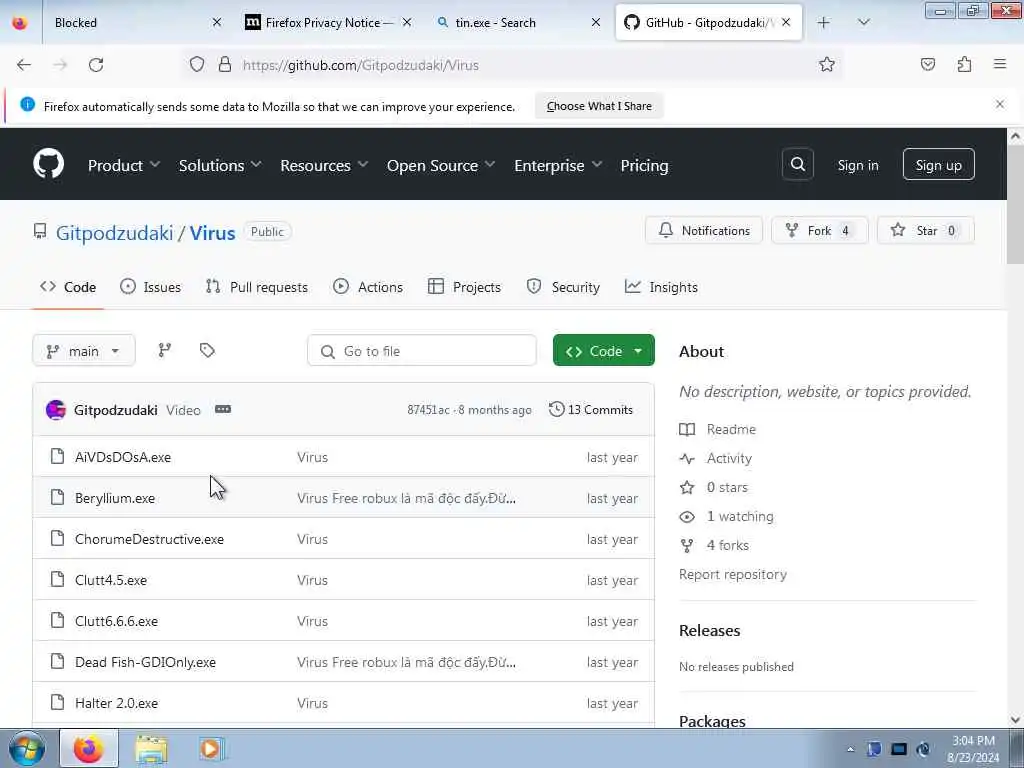The image size is (1024, 768).
Task: Open the ChorumeDestructive.exe file entry
Action: click(x=149, y=539)
